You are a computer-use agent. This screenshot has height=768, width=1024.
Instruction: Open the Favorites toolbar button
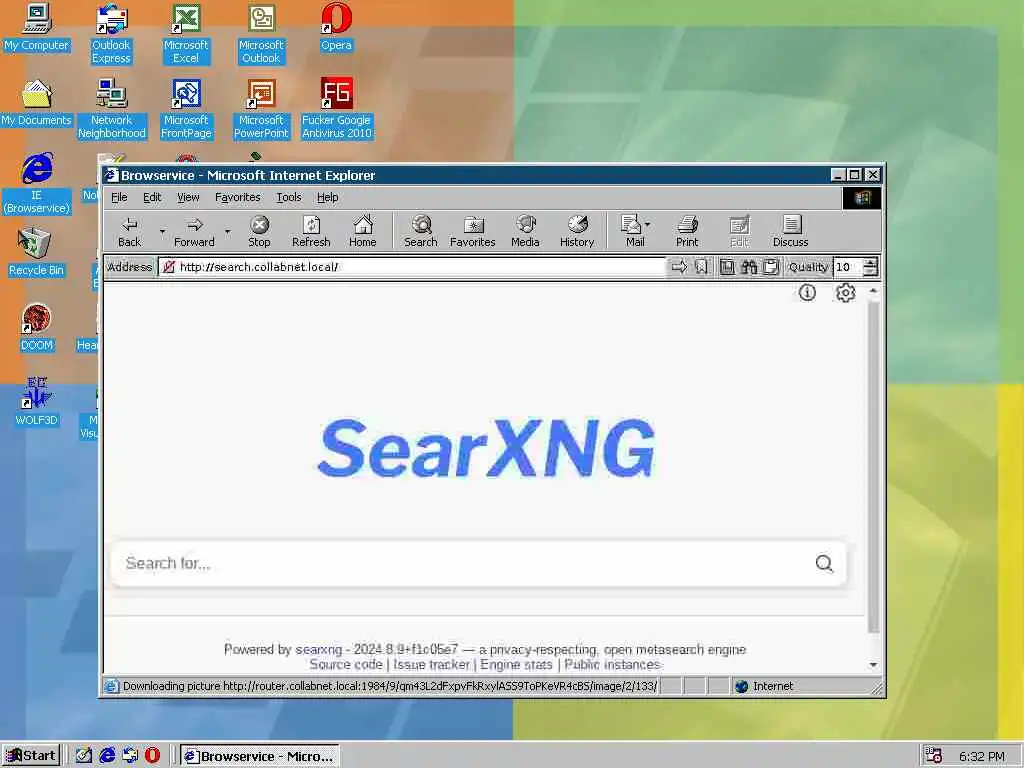[x=473, y=231]
